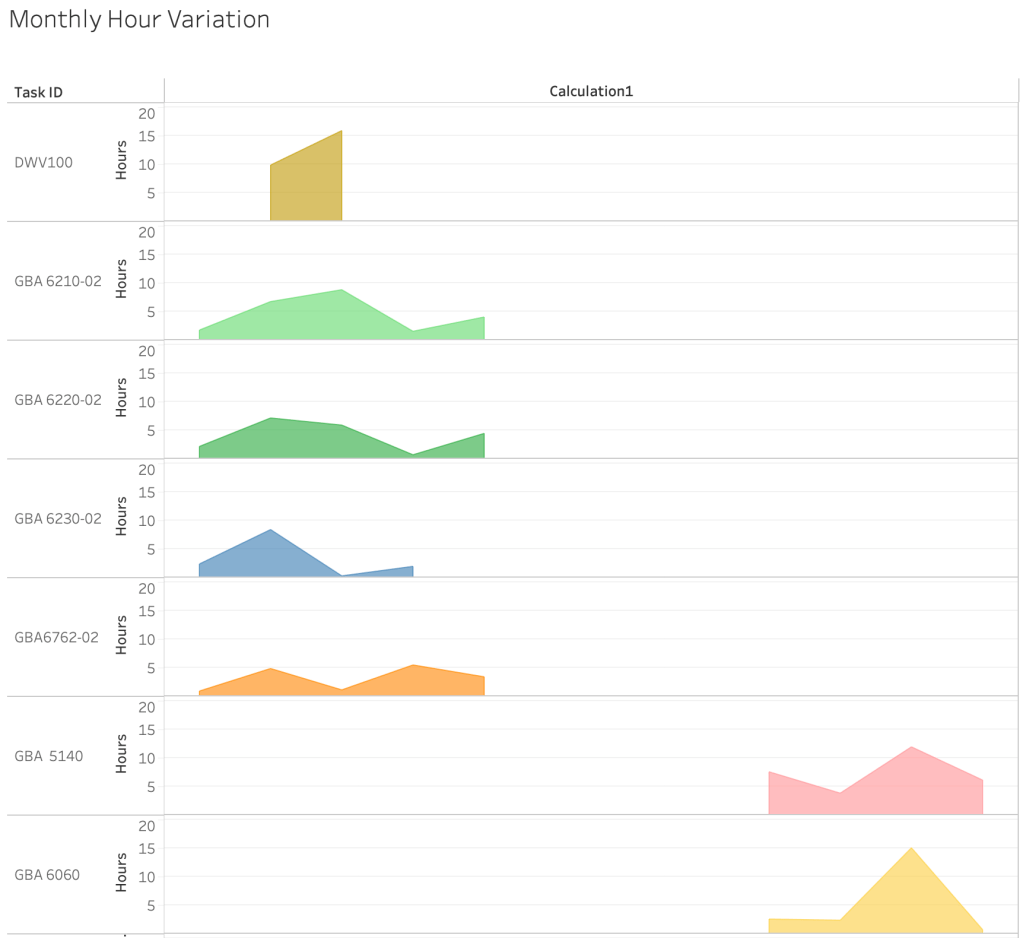Click the GBA 6210-02 row label
The height and width of the screenshot is (938, 1023).
click(x=58, y=281)
